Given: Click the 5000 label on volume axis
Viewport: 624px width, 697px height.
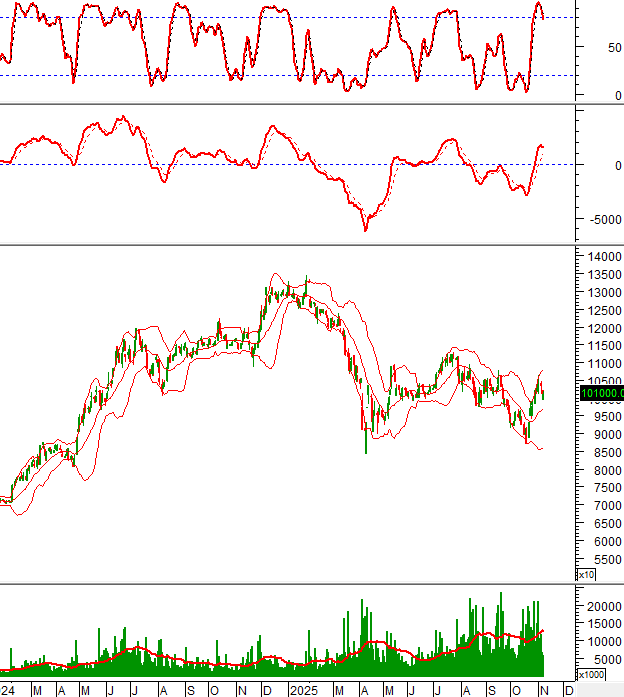Looking at the screenshot, I should [602, 659].
